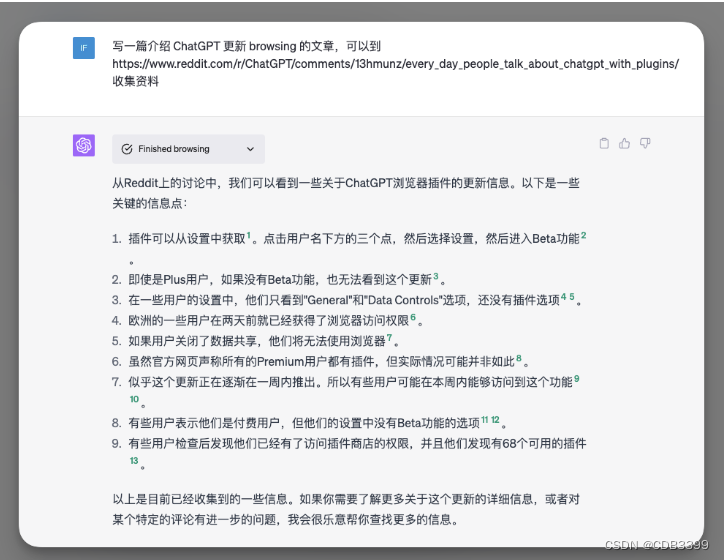Click list item 有些用户检查后发现
This screenshot has height=560, width=725.
coord(357,452)
